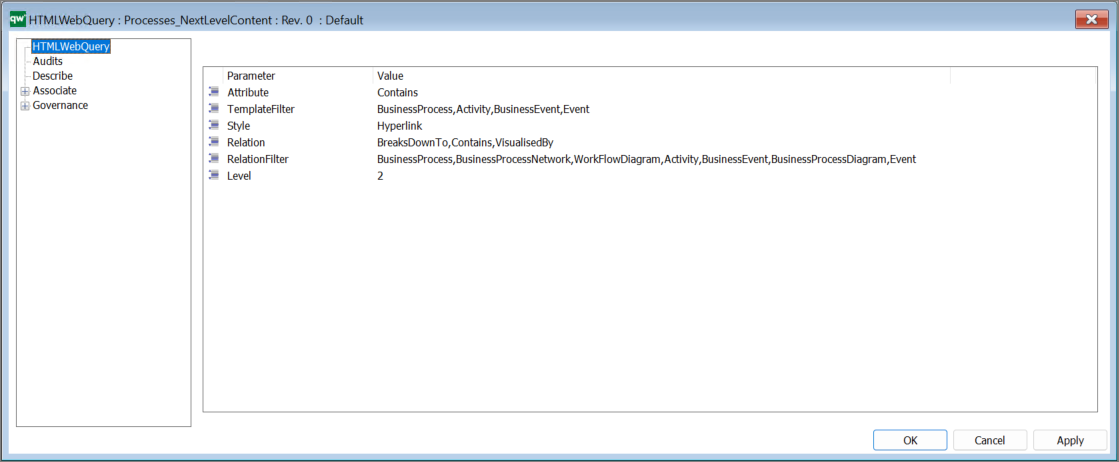The height and width of the screenshot is (462, 1119).
Task: Click the green QW application icon
Action: coord(17,20)
